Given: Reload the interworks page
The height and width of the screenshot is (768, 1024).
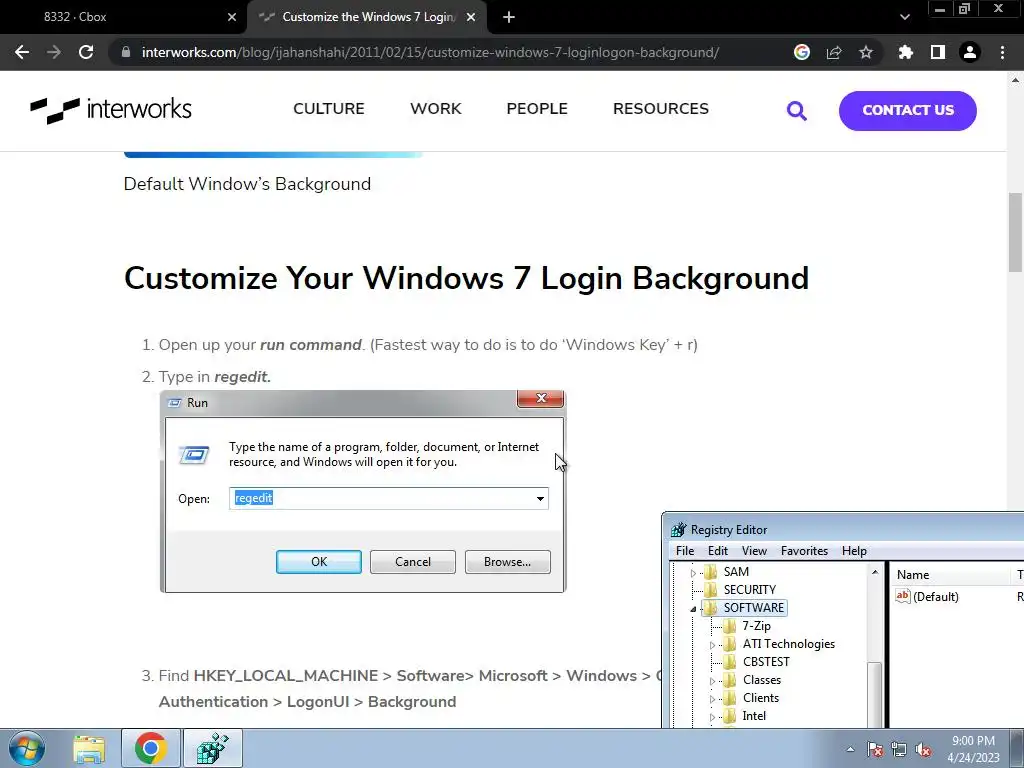Looking at the screenshot, I should coord(86,52).
